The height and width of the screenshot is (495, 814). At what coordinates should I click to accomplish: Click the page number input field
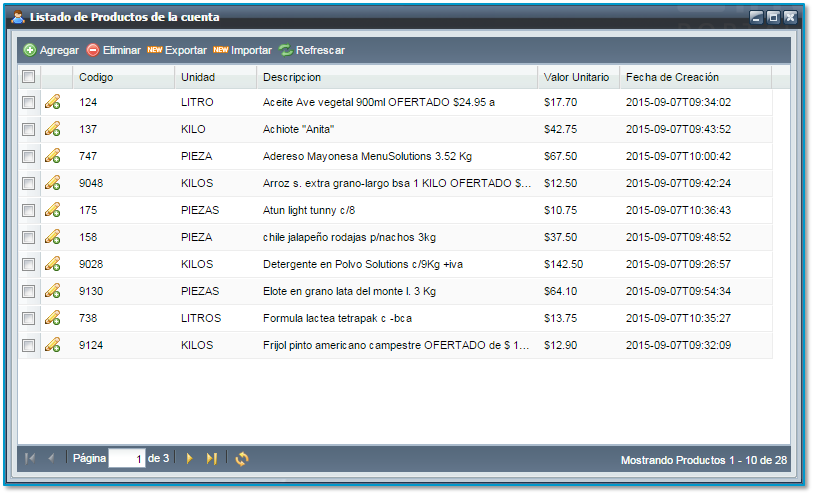coord(127,459)
